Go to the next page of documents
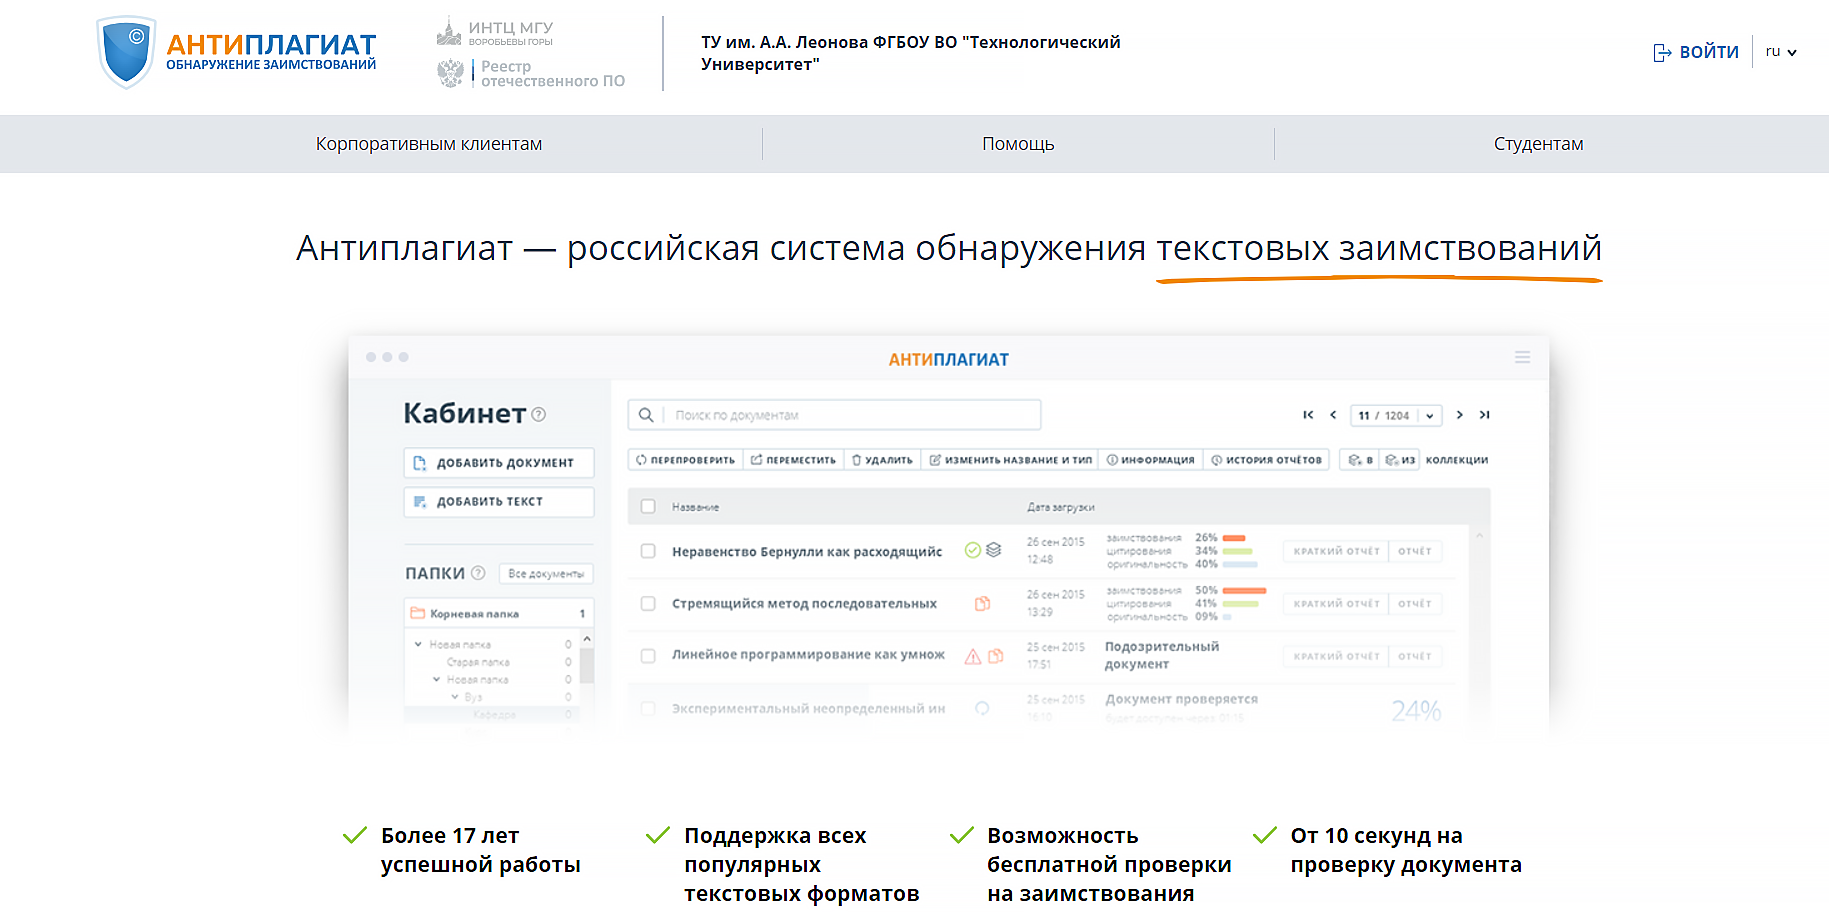 pos(1460,415)
